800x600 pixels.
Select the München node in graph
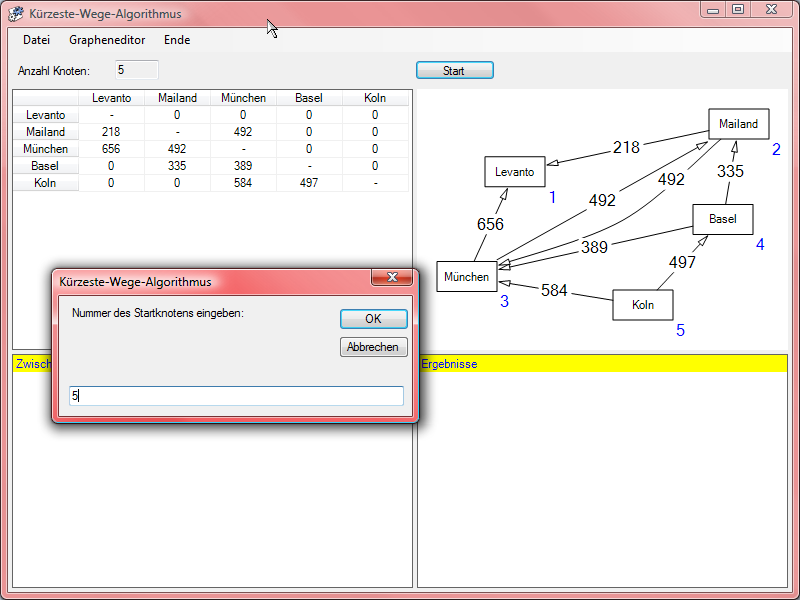point(466,277)
